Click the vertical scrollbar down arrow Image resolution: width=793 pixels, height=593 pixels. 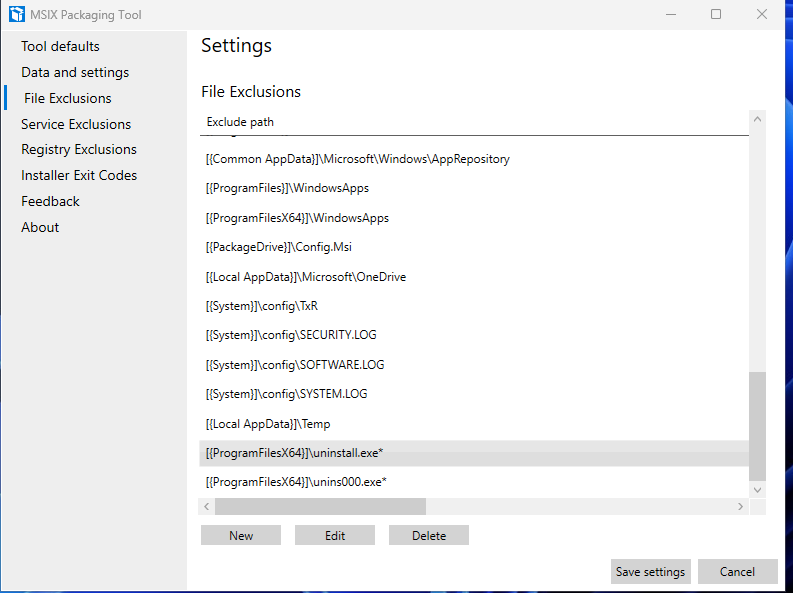[x=757, y=489]
